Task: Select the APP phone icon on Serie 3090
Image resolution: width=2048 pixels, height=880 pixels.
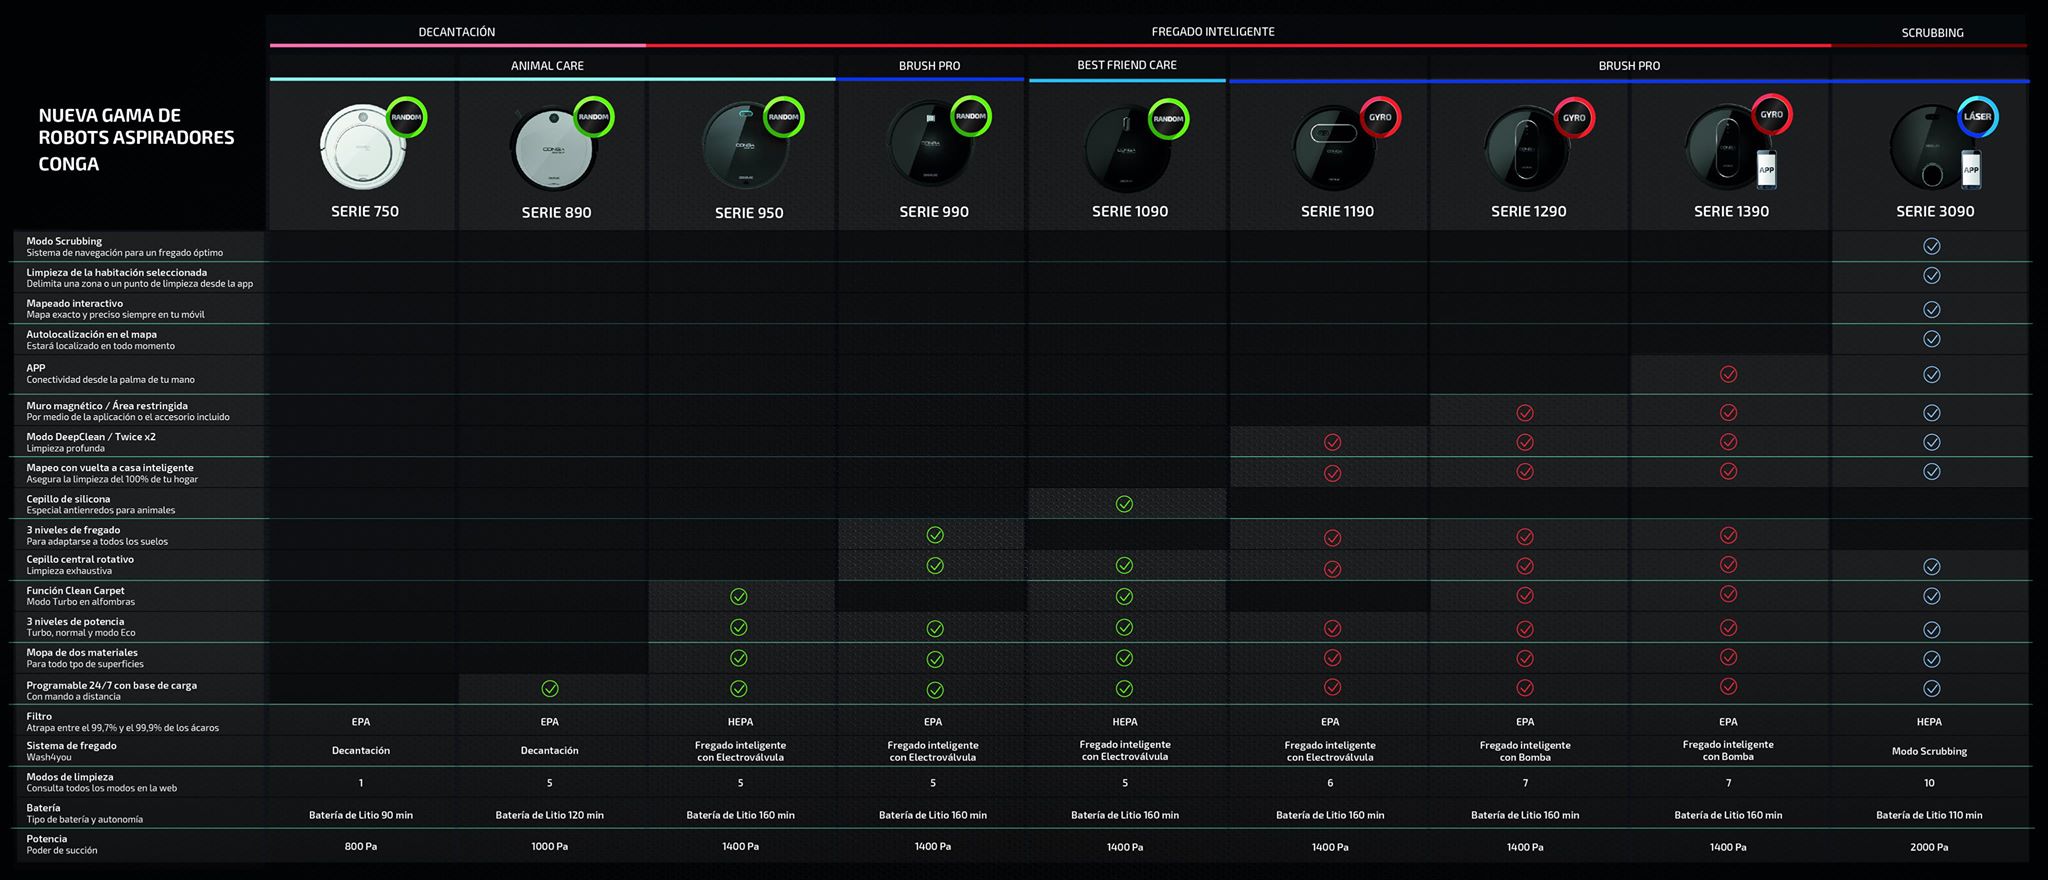Action: [x=1970, y=169]
